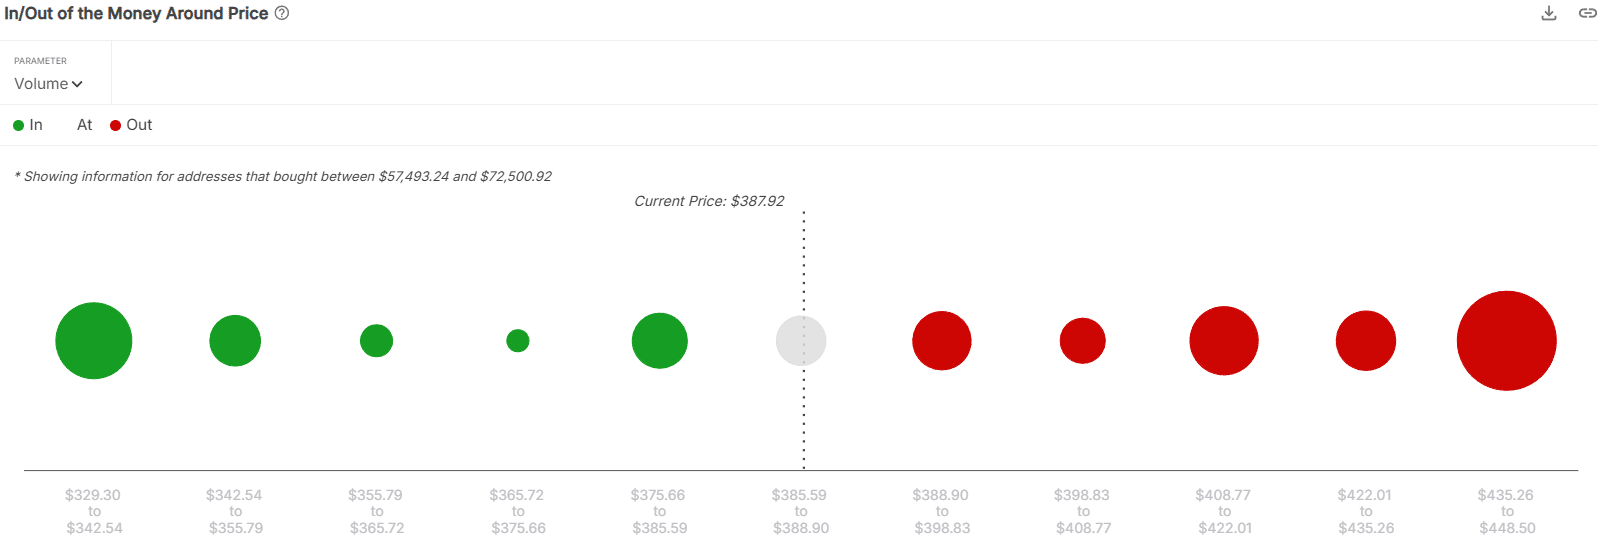1598x539 pixels.
Task: Click the In/Out of the Money Around Price title
Action: [136, 14]
